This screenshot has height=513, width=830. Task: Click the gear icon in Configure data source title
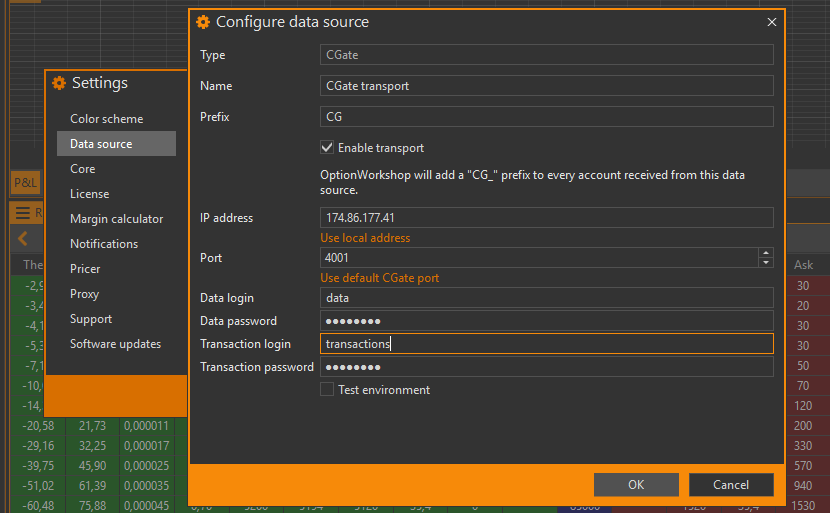(203, 22)
